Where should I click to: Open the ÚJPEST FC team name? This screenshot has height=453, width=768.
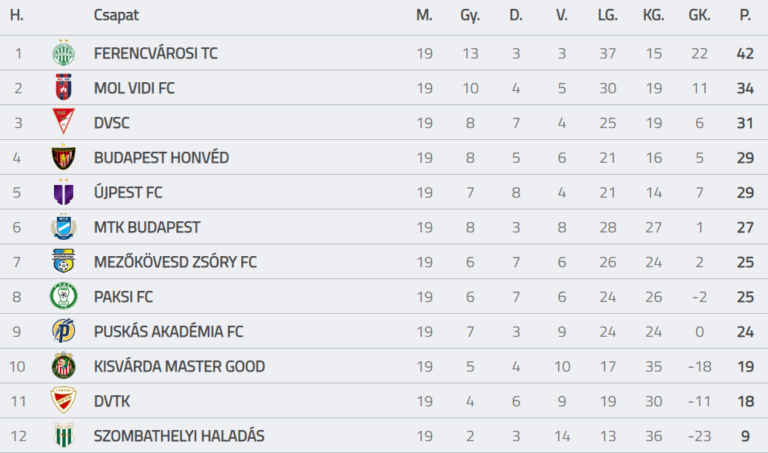click(128, 192)
